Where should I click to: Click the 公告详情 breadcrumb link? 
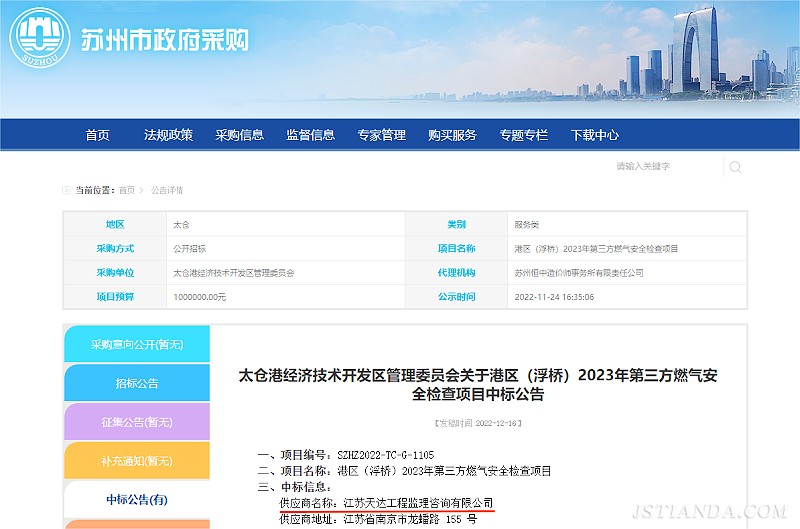click(167, 190)
